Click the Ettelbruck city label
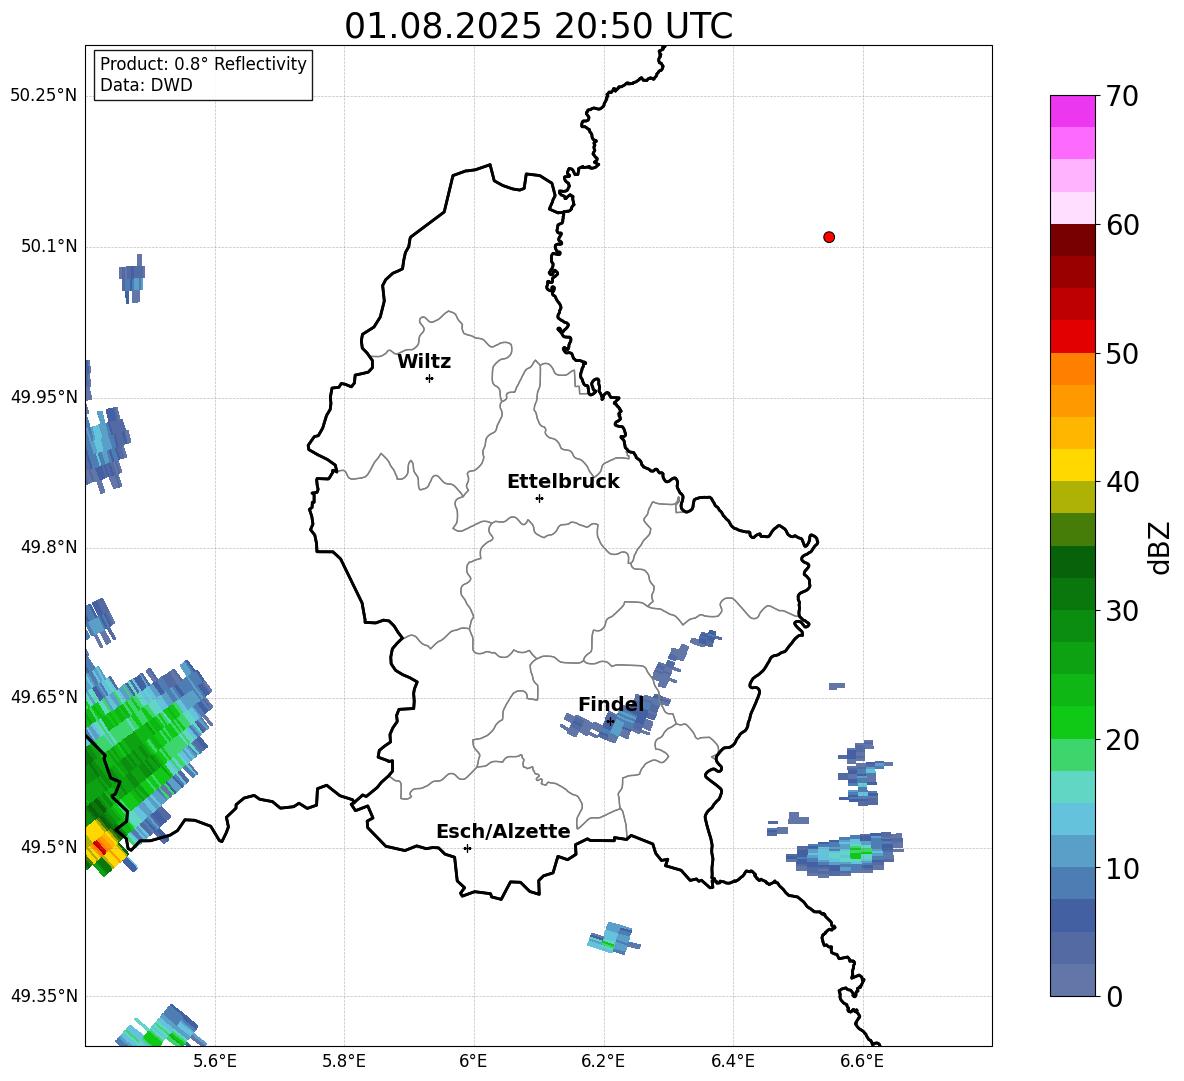 [x=563, y=482]
